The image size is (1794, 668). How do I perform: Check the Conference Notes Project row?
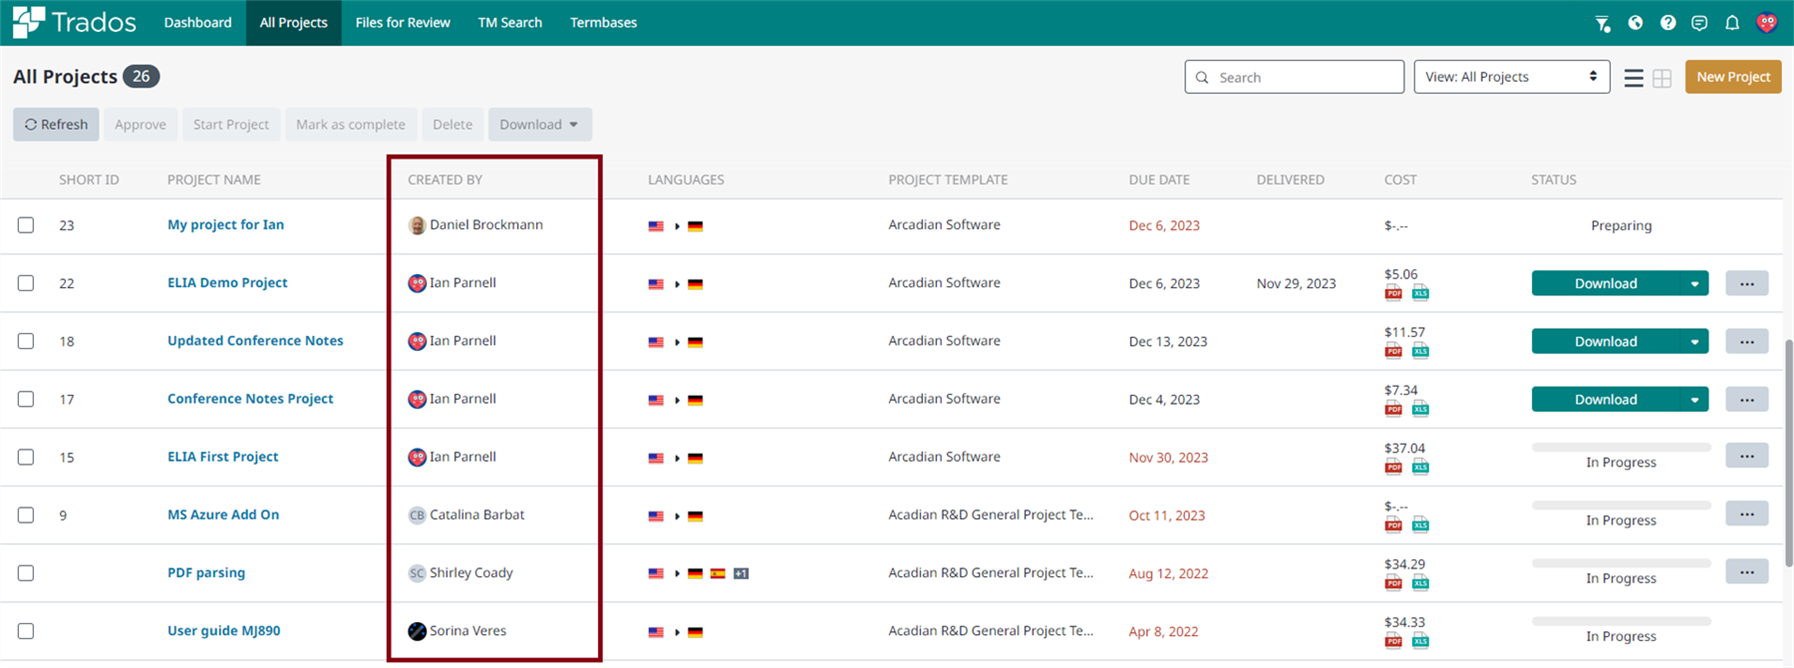click(x=26, y=399)
